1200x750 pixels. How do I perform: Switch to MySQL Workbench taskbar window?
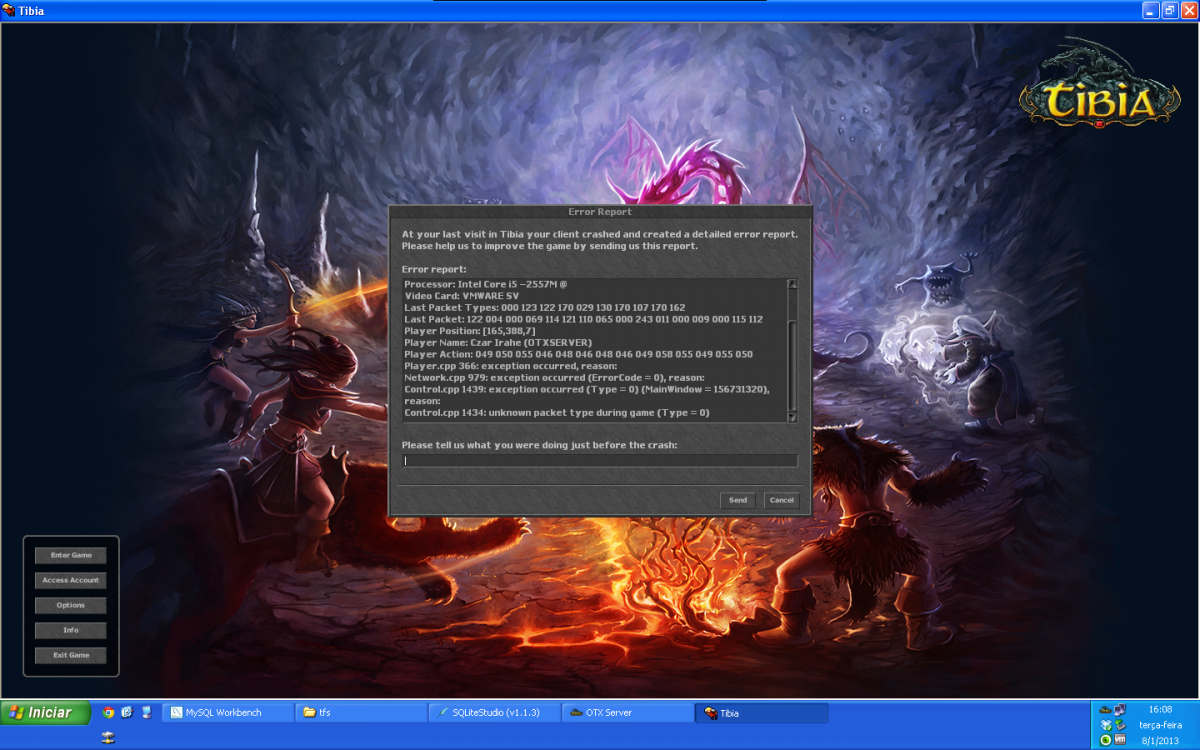pos(228,713)
